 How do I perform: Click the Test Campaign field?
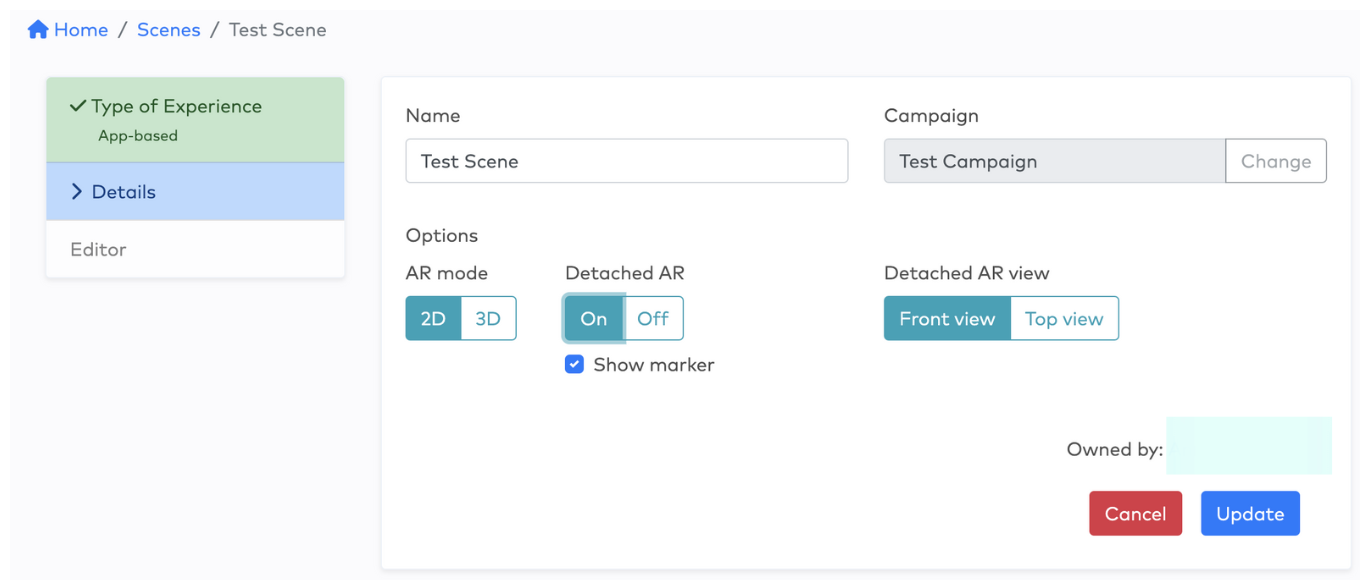(1055, 161)
